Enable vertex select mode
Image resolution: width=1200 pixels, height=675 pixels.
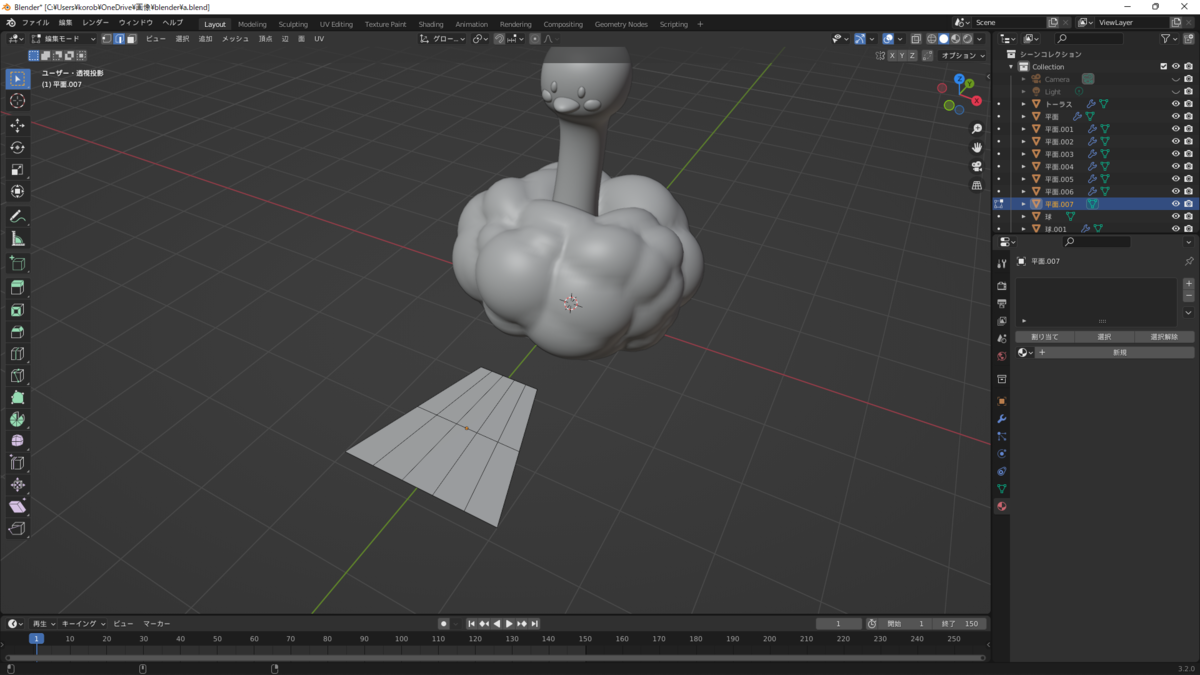107,39
